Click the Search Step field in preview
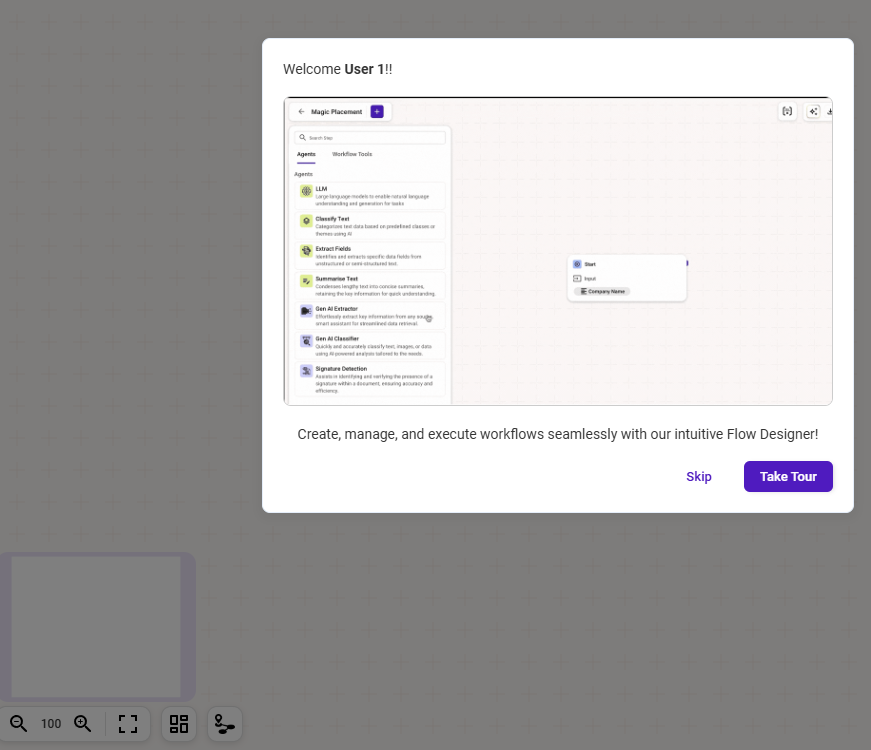 pyautogui.click(x=370, y=138)
